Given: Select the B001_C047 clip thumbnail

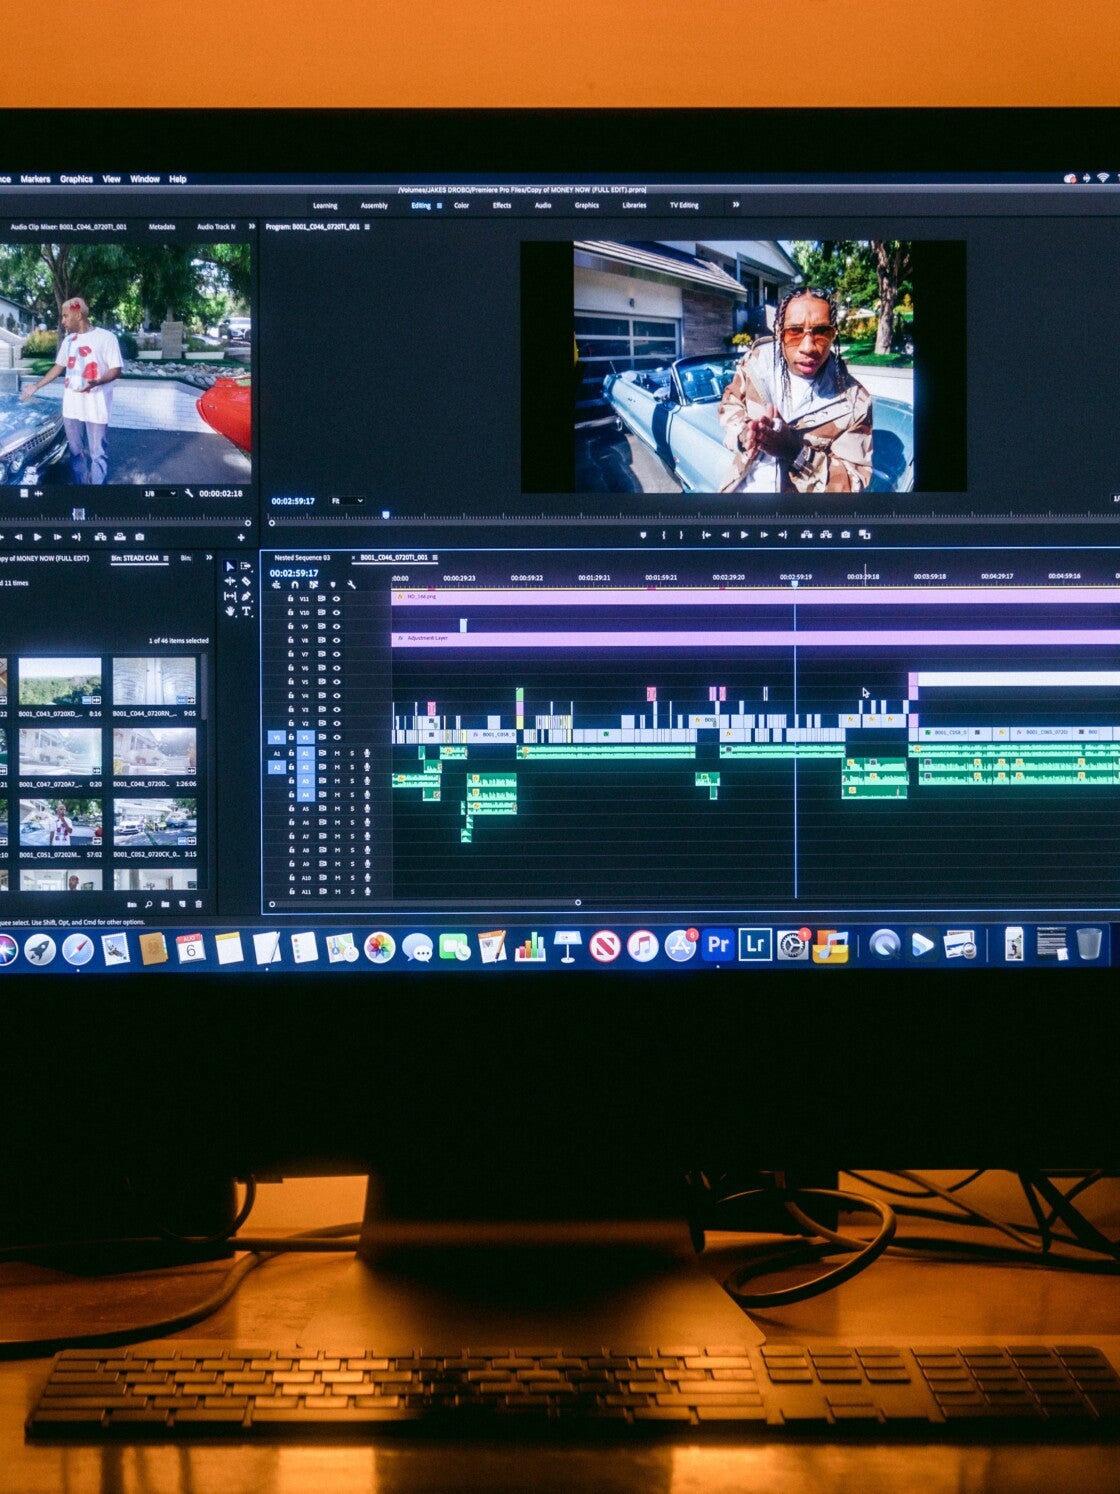Looking at the screenshot, I should click(60, 752).
